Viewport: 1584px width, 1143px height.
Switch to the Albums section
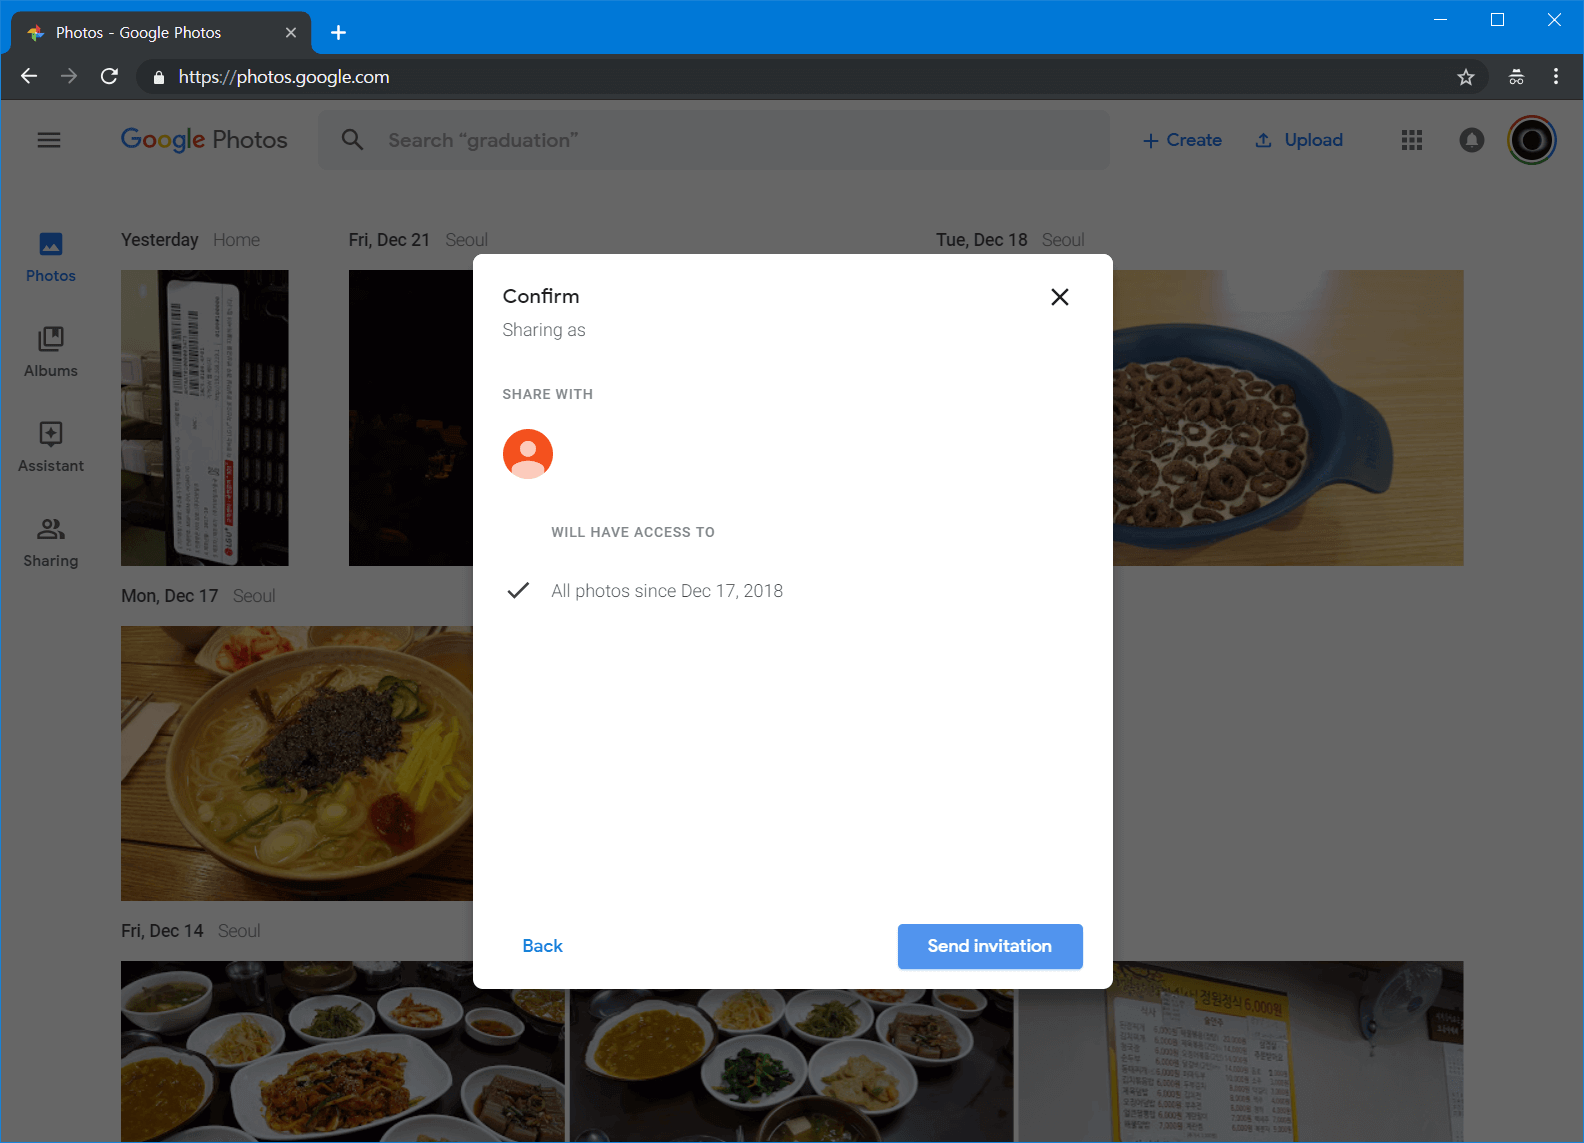51,352
